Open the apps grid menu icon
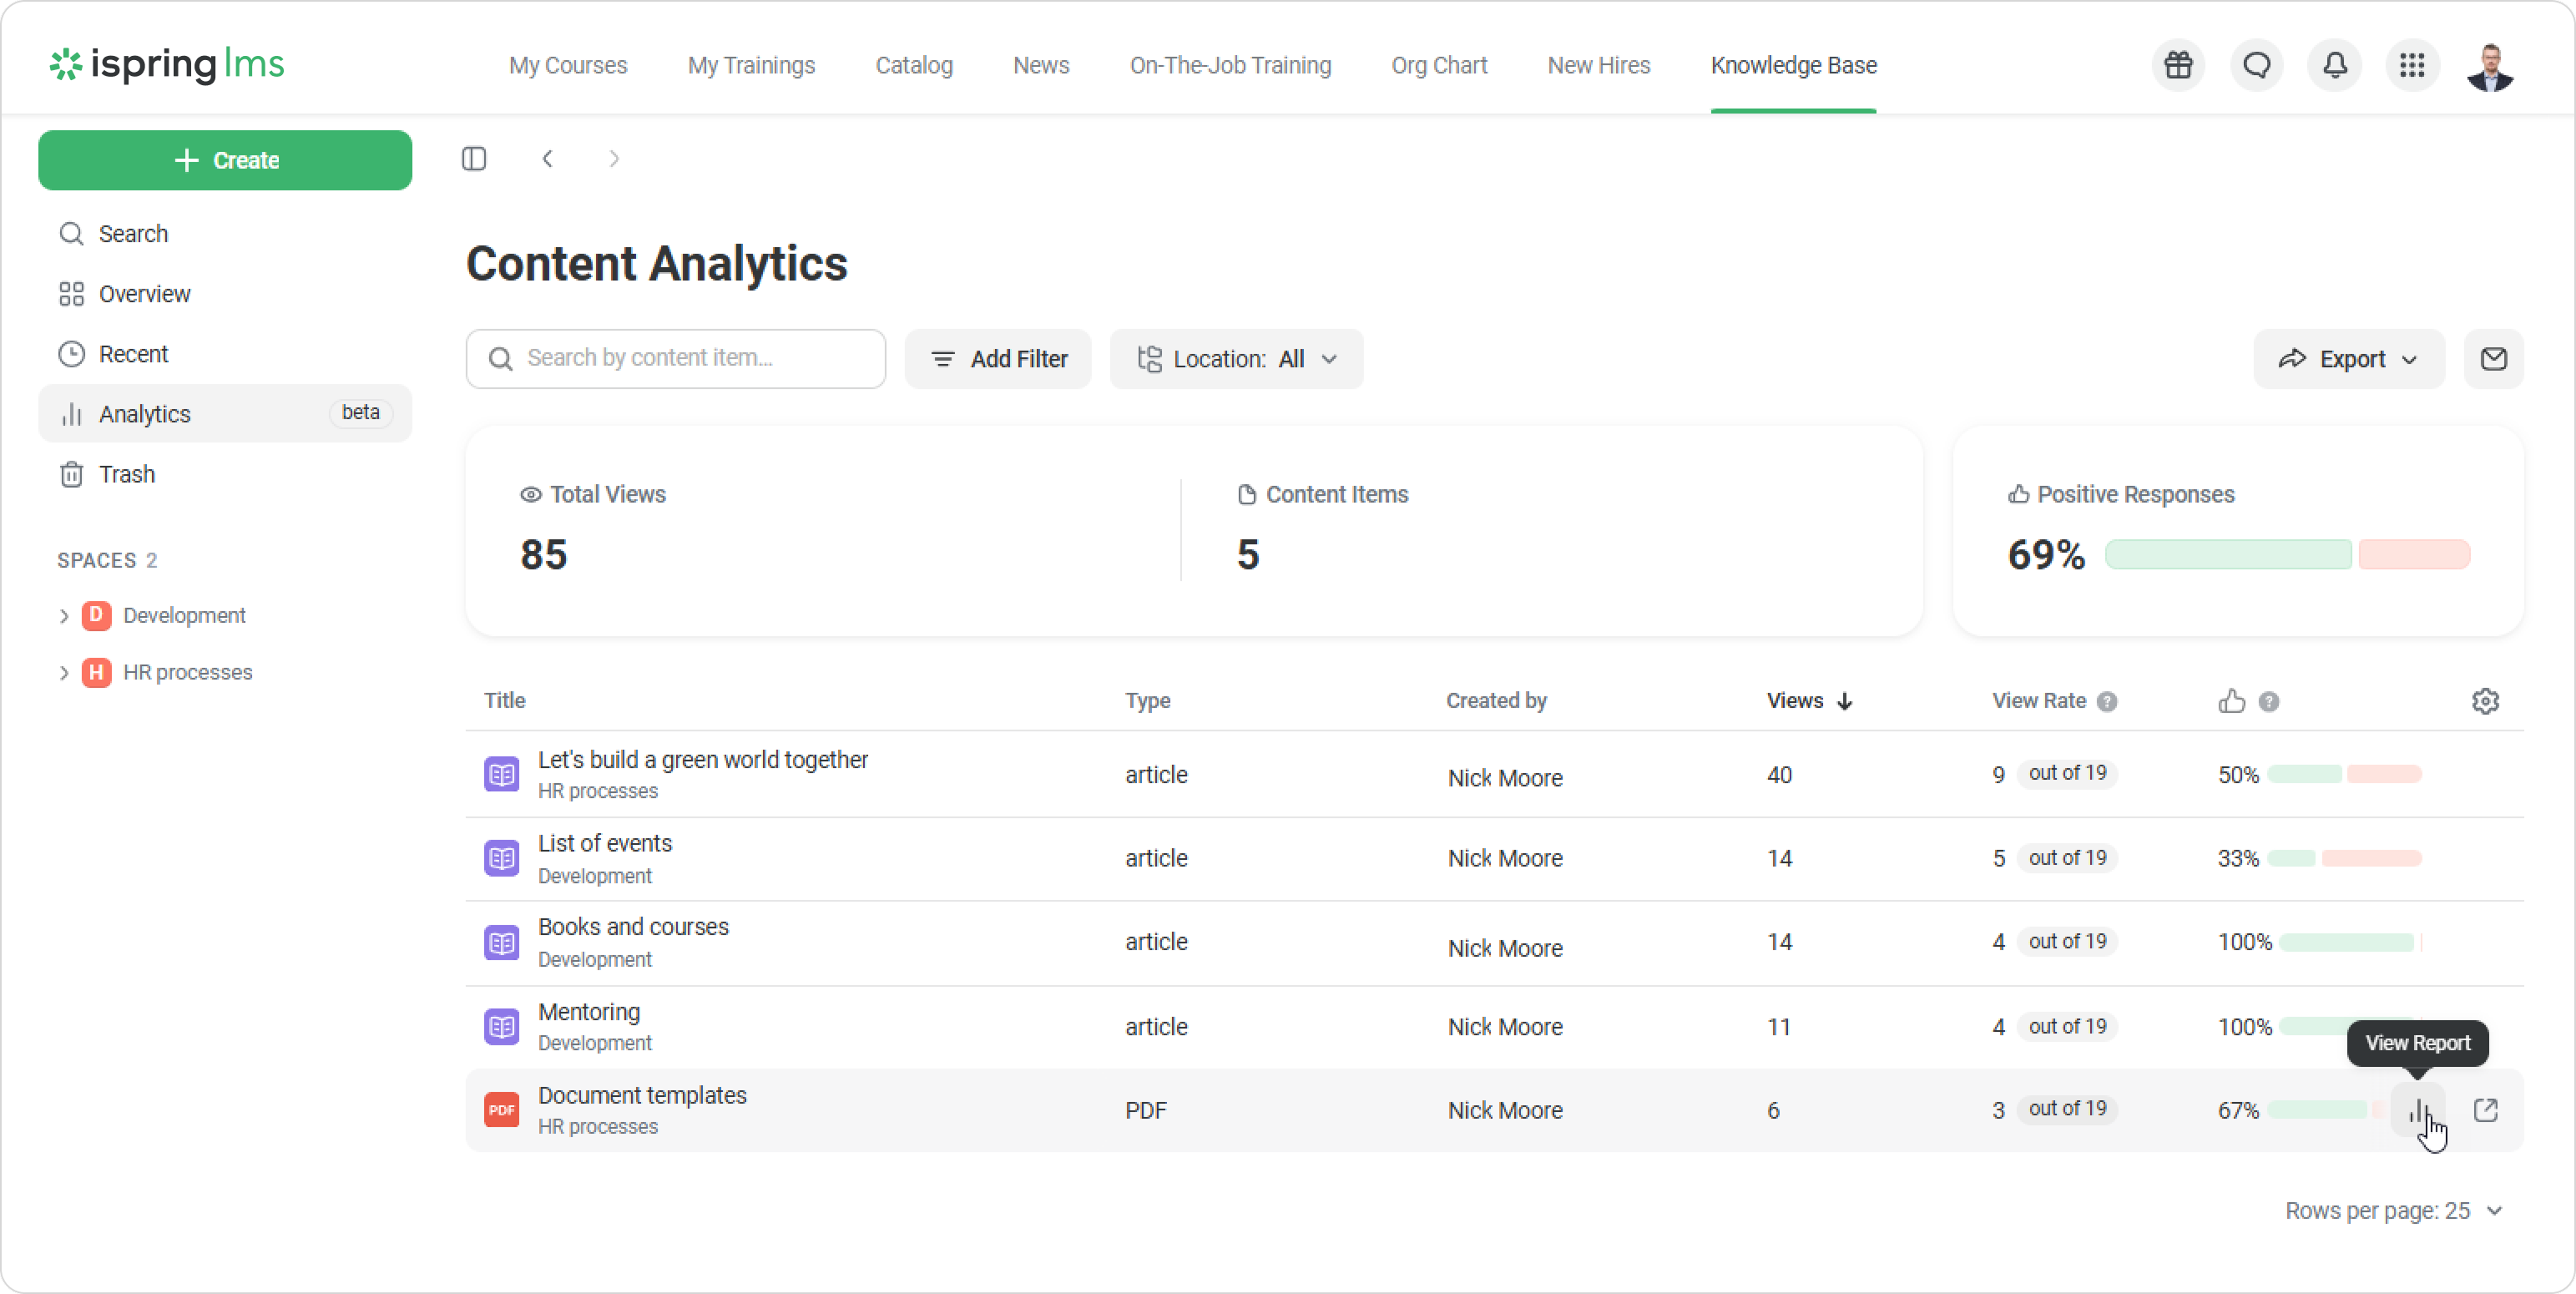 (2412, 66)
